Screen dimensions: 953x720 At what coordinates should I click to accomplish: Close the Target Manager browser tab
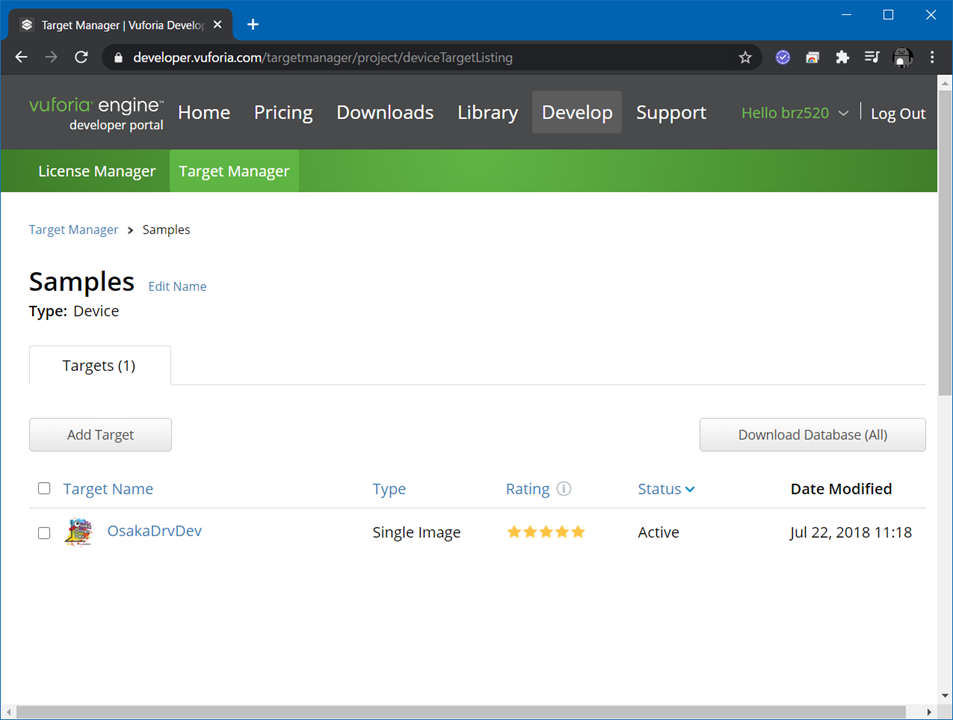click(218, 25)
